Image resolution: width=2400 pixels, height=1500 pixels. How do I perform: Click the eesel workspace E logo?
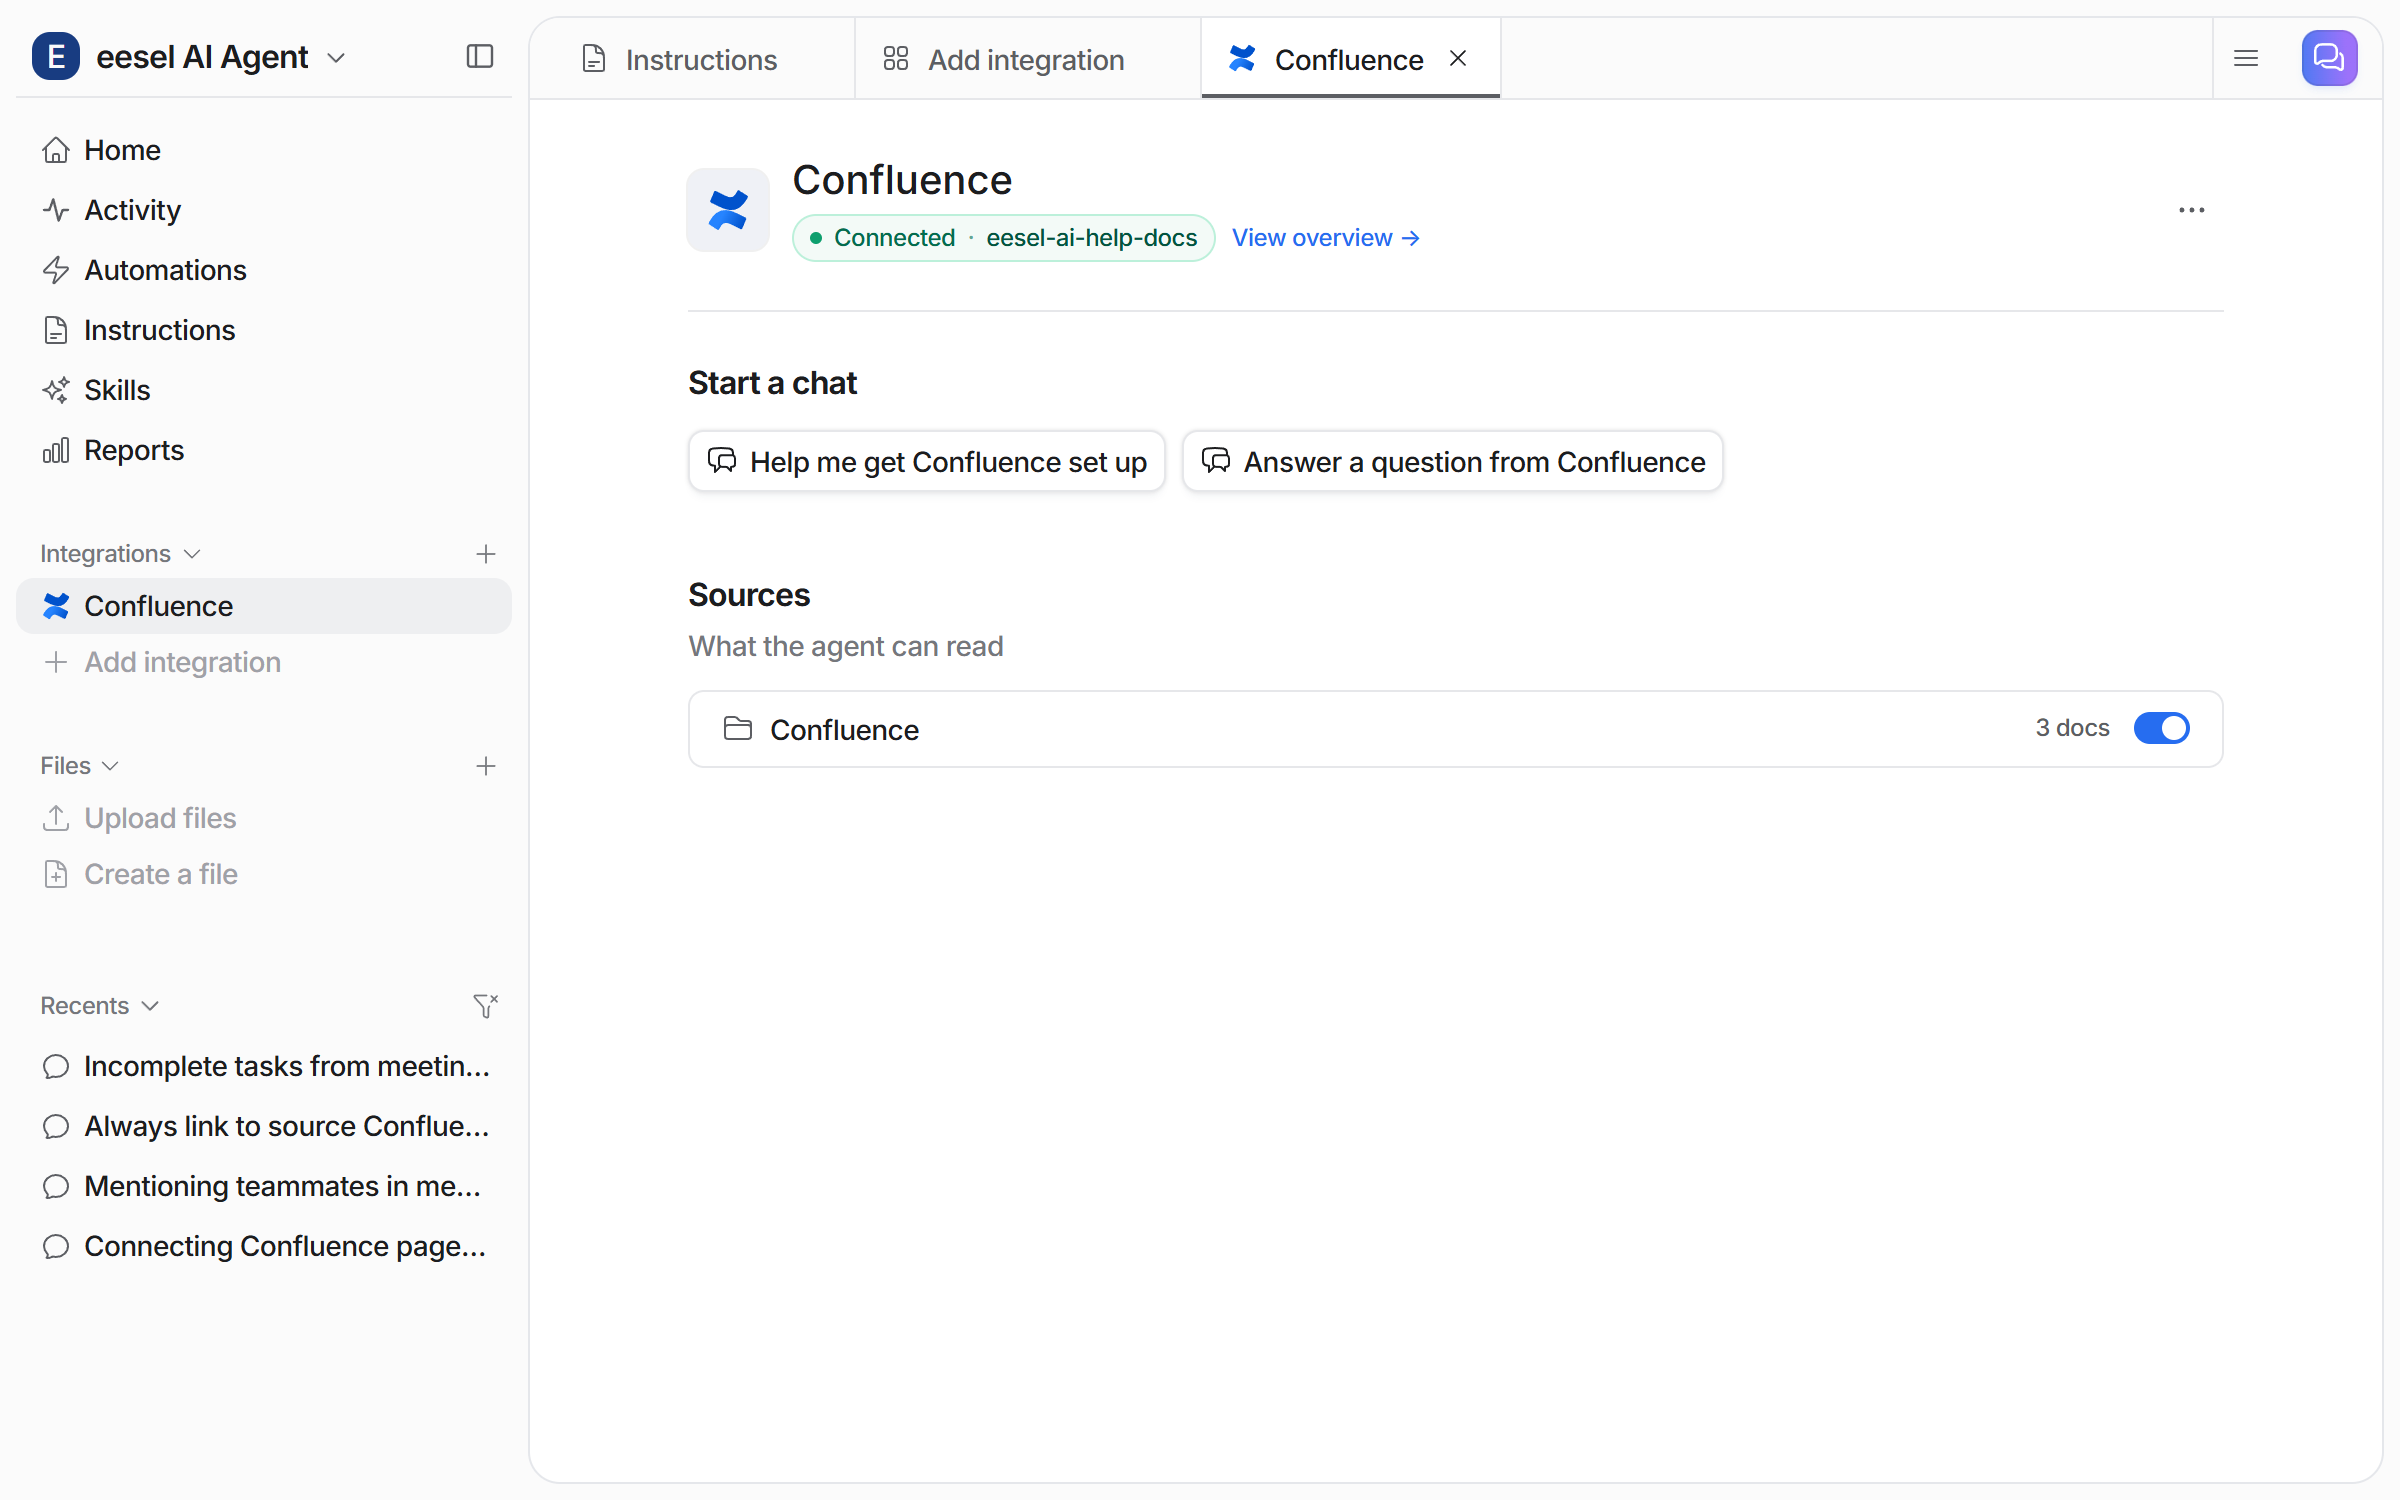coord(56,57)
